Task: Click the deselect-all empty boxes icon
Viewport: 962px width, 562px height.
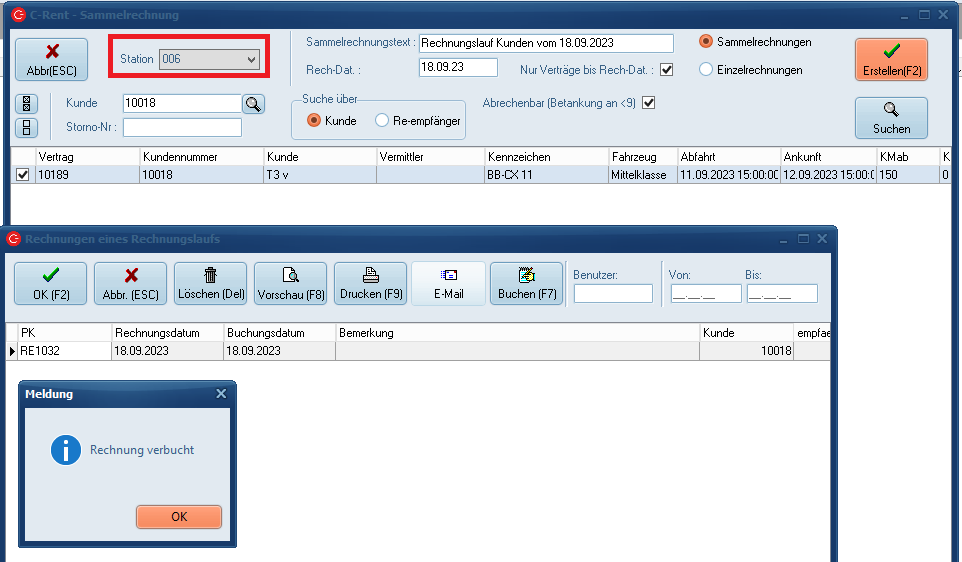Action: click(27, 127)
